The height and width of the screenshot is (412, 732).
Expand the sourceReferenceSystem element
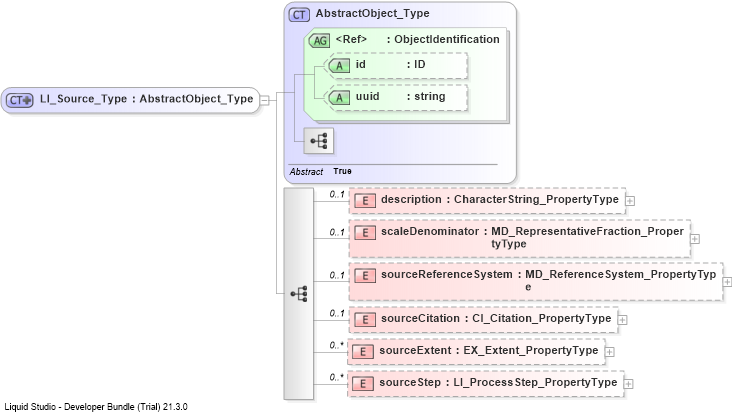click(727, 282)
